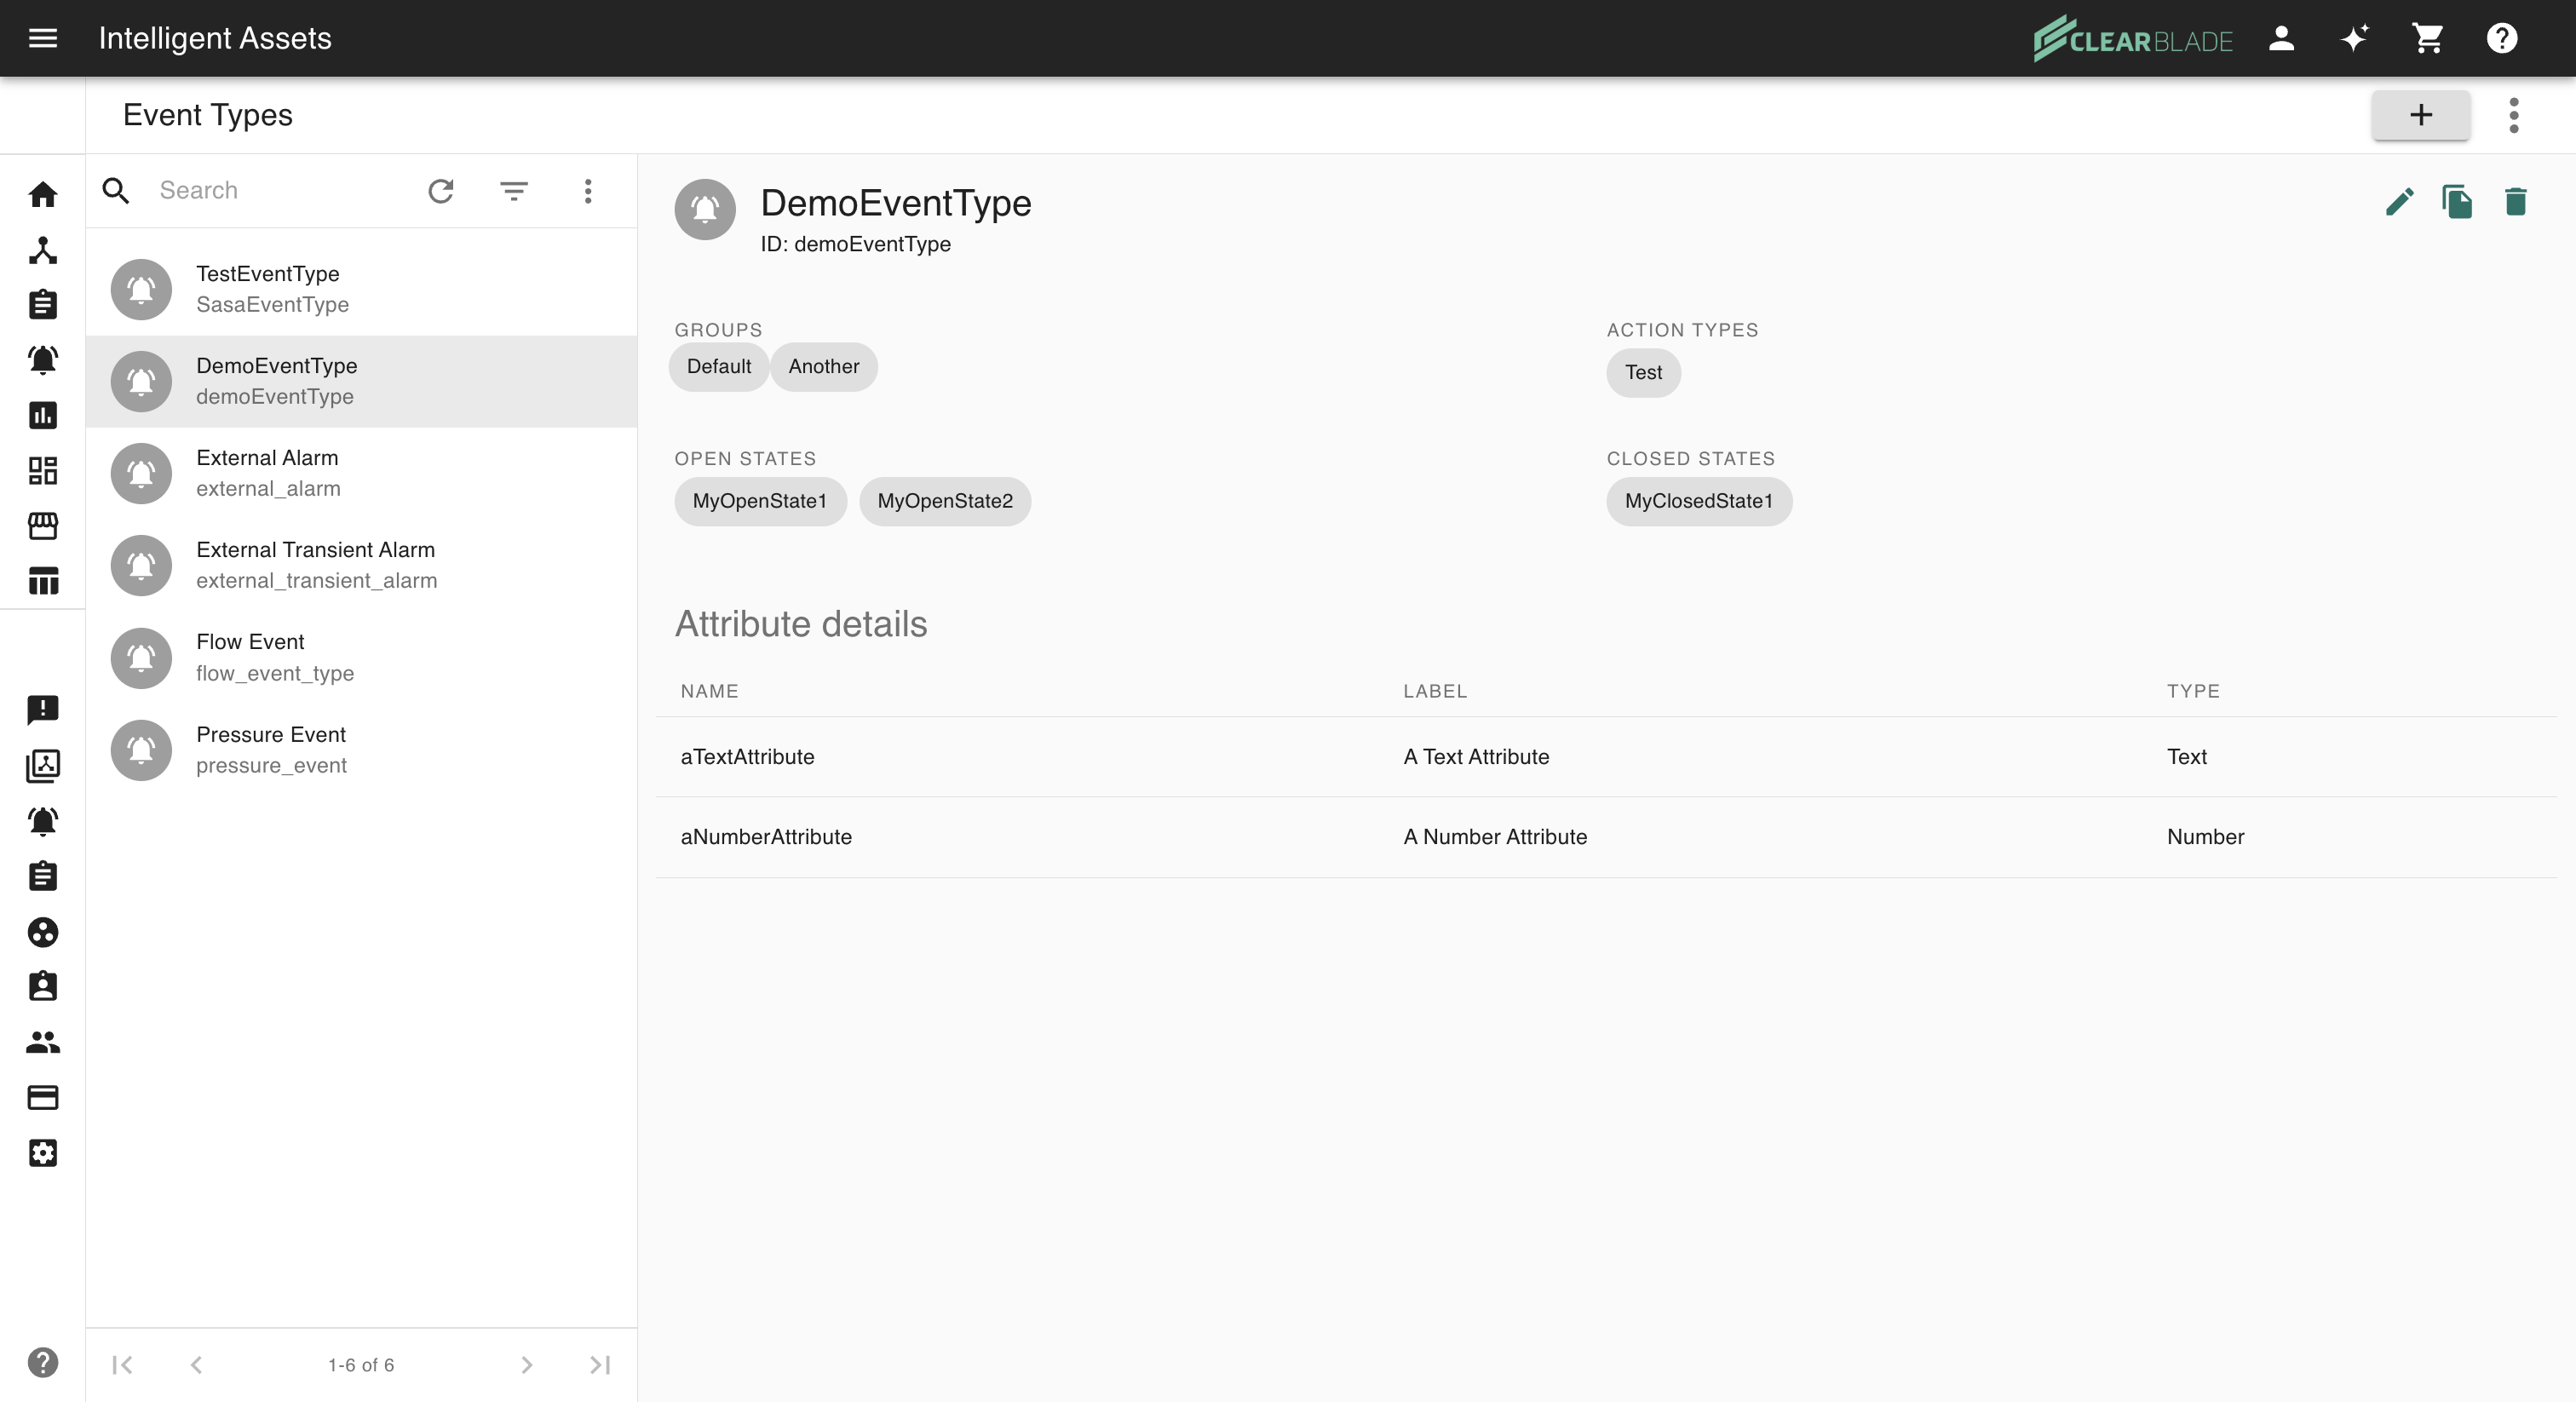2576x1402 pixels.
Task: Go to the Home icon in the sidebar
Action: tap(43, 194)
